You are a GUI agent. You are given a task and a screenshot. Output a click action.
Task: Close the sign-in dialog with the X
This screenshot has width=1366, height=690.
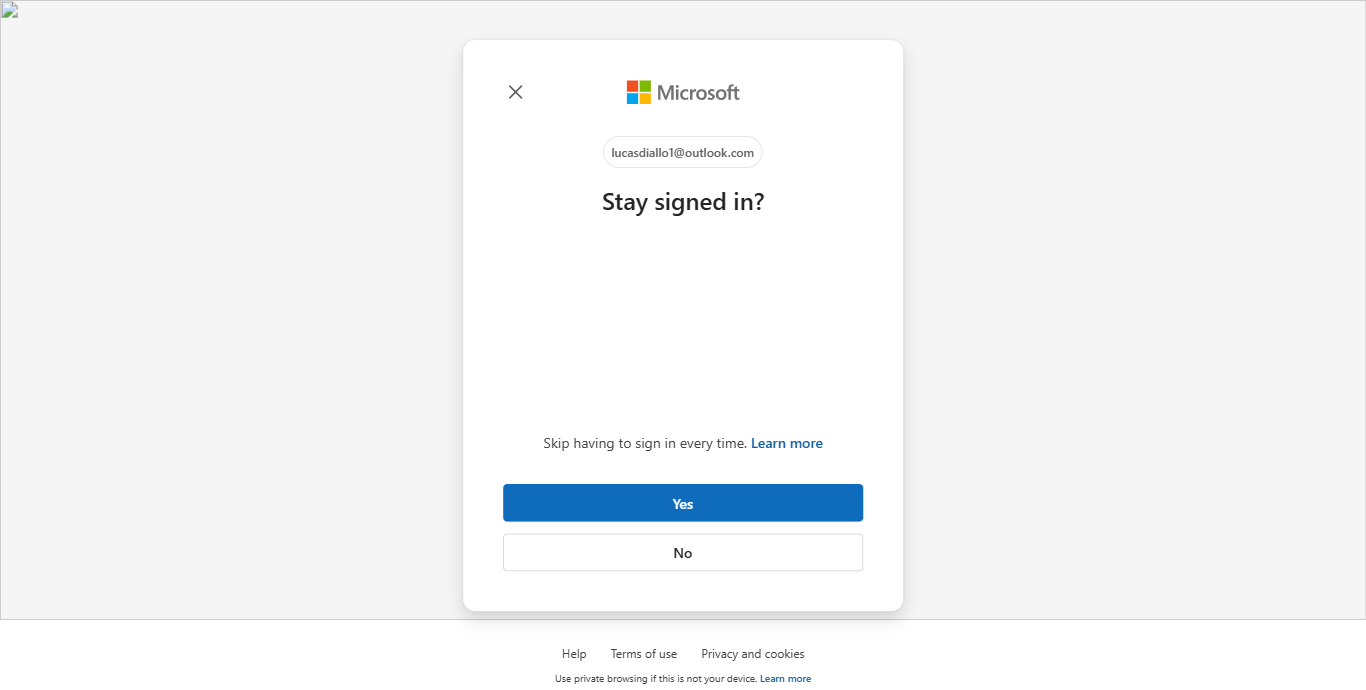[x=515, y=92]
